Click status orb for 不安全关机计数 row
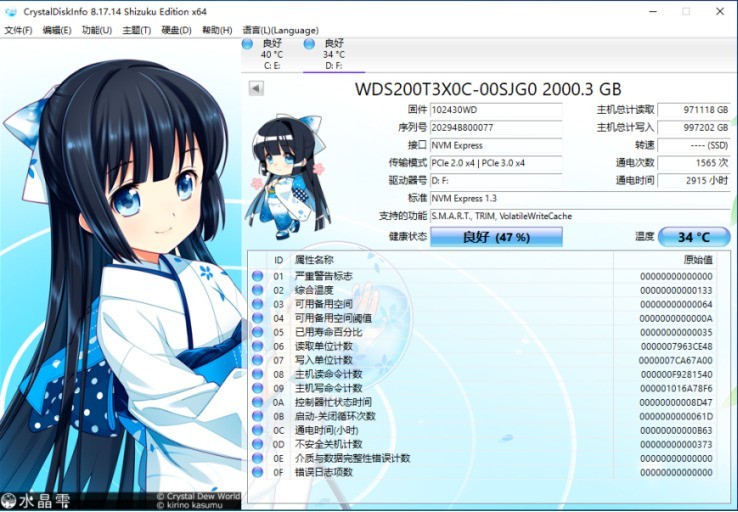This screenshot has width=738, height=512. pos(257,444)
